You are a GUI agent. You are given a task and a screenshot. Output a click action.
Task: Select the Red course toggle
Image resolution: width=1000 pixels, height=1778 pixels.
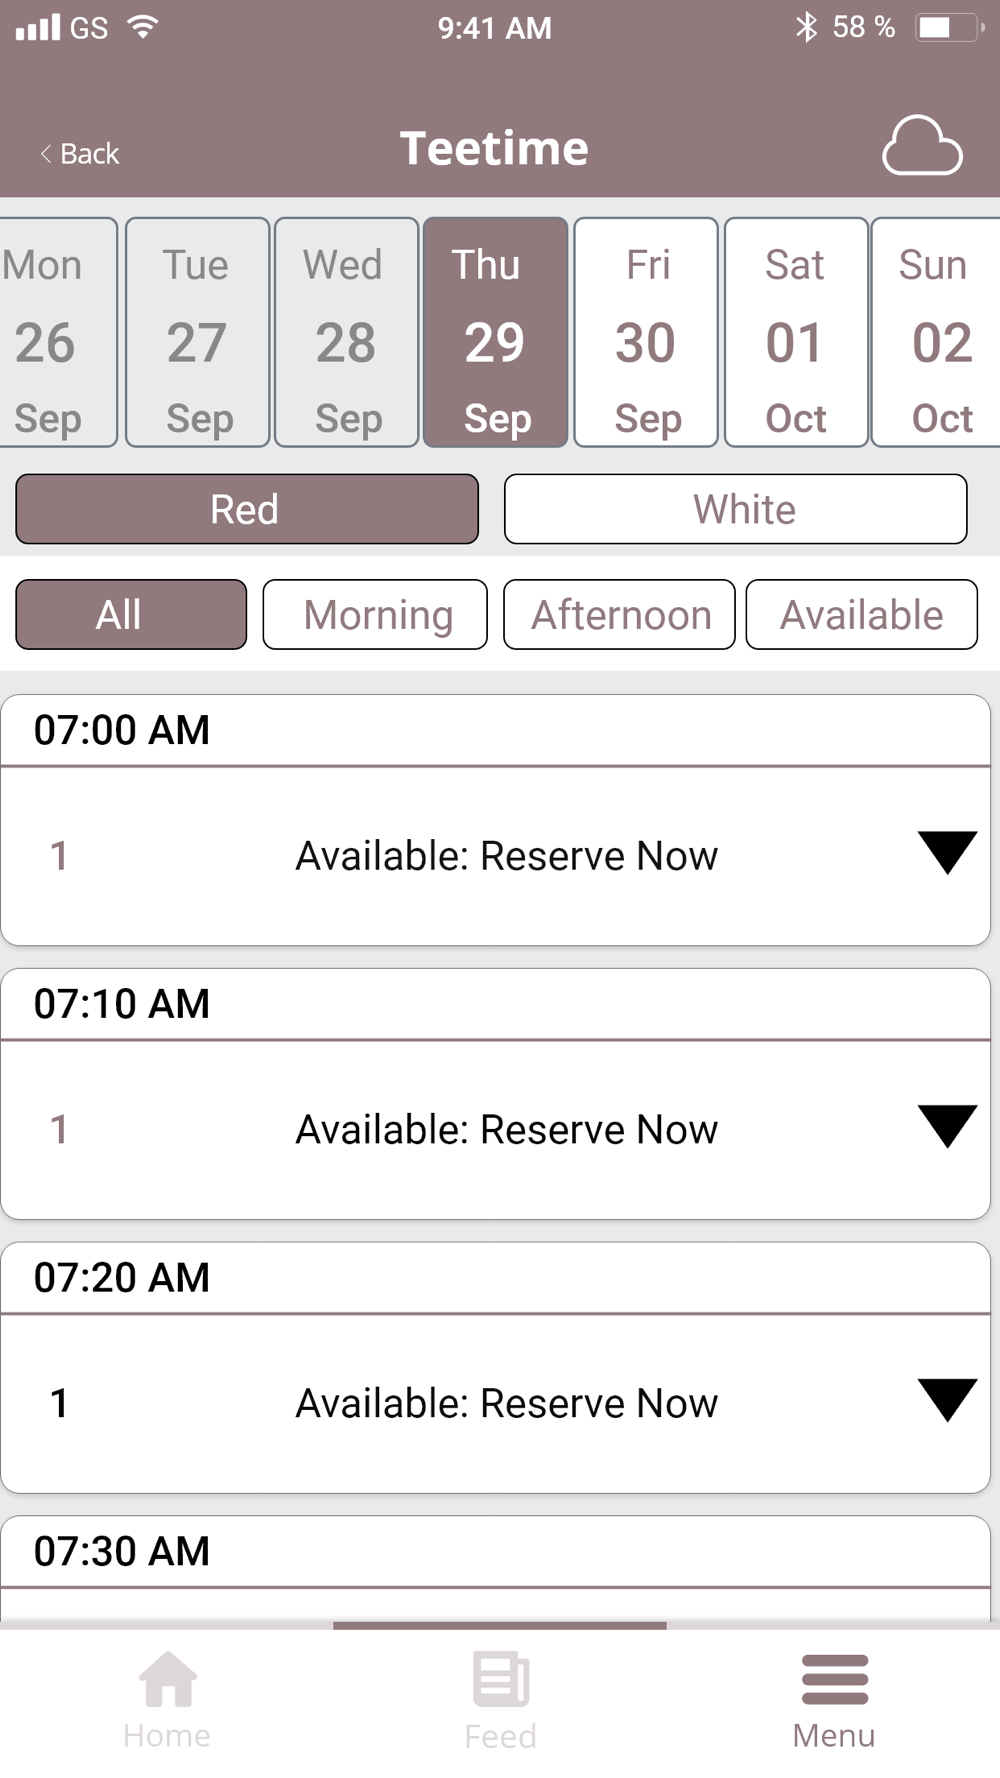coord(247,509)
